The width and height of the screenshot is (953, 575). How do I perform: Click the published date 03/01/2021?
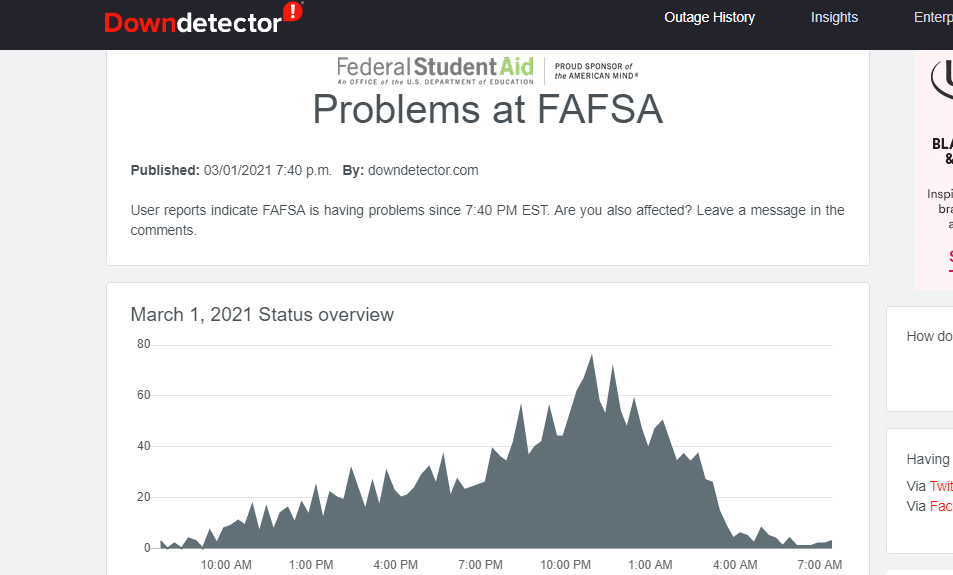point(267,170)
